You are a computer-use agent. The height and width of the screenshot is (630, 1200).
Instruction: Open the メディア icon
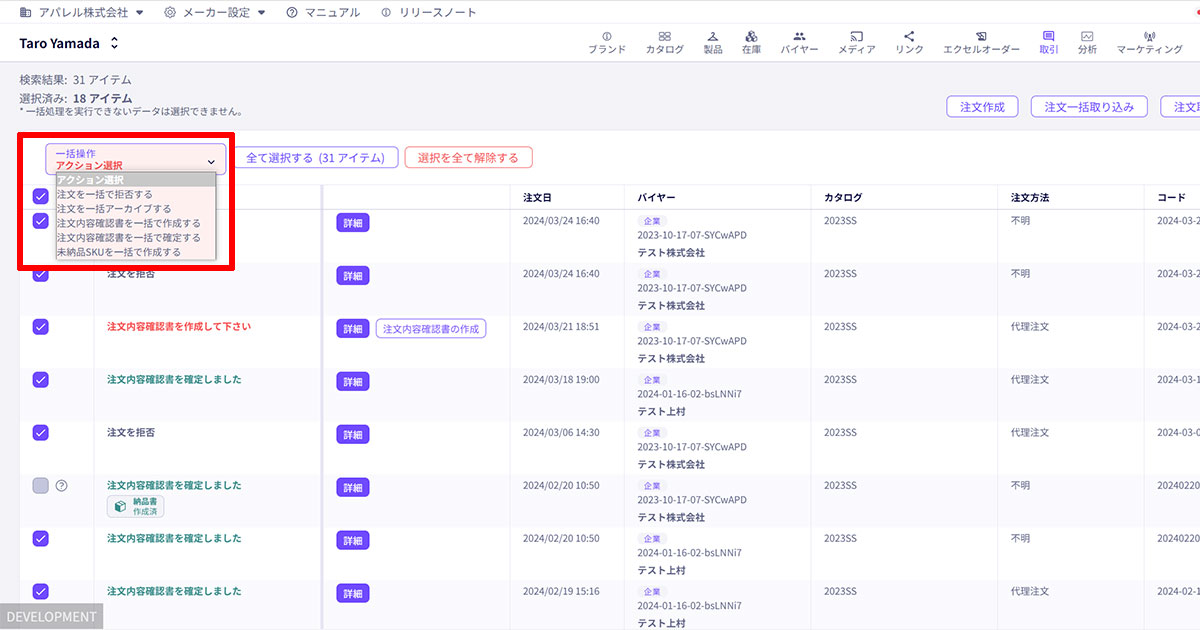[x=856, y=36]
